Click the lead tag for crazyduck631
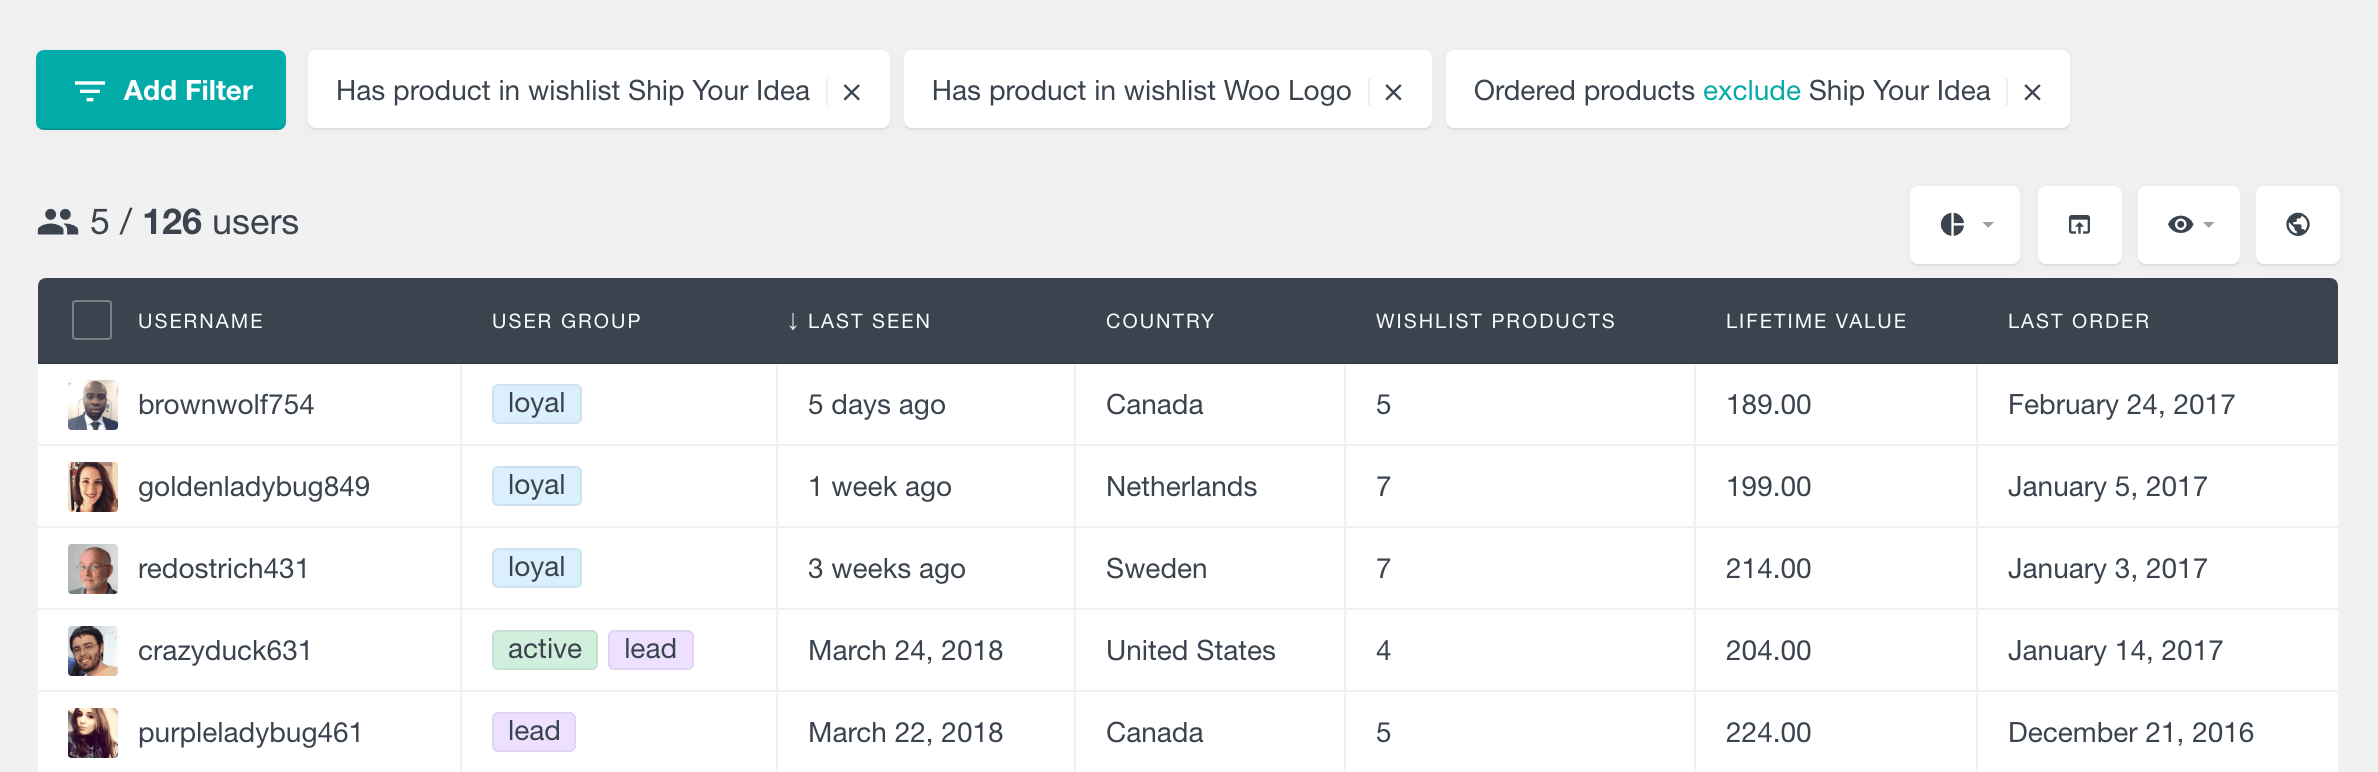 (x=651, y=650)
